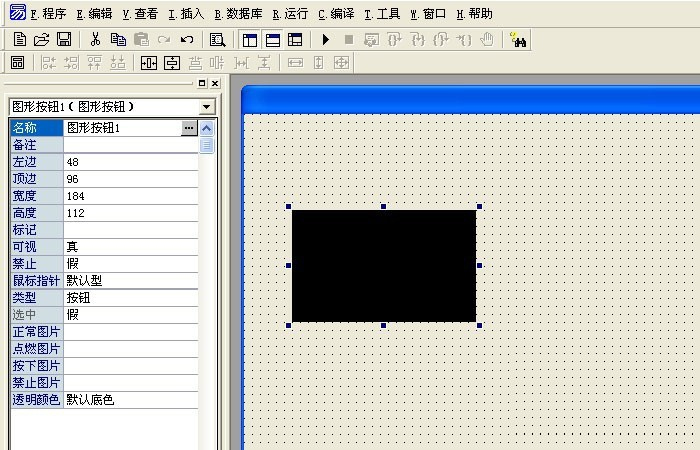The image size is (700, 450).
Task: Close the property panel
Action: coord(215,83)
